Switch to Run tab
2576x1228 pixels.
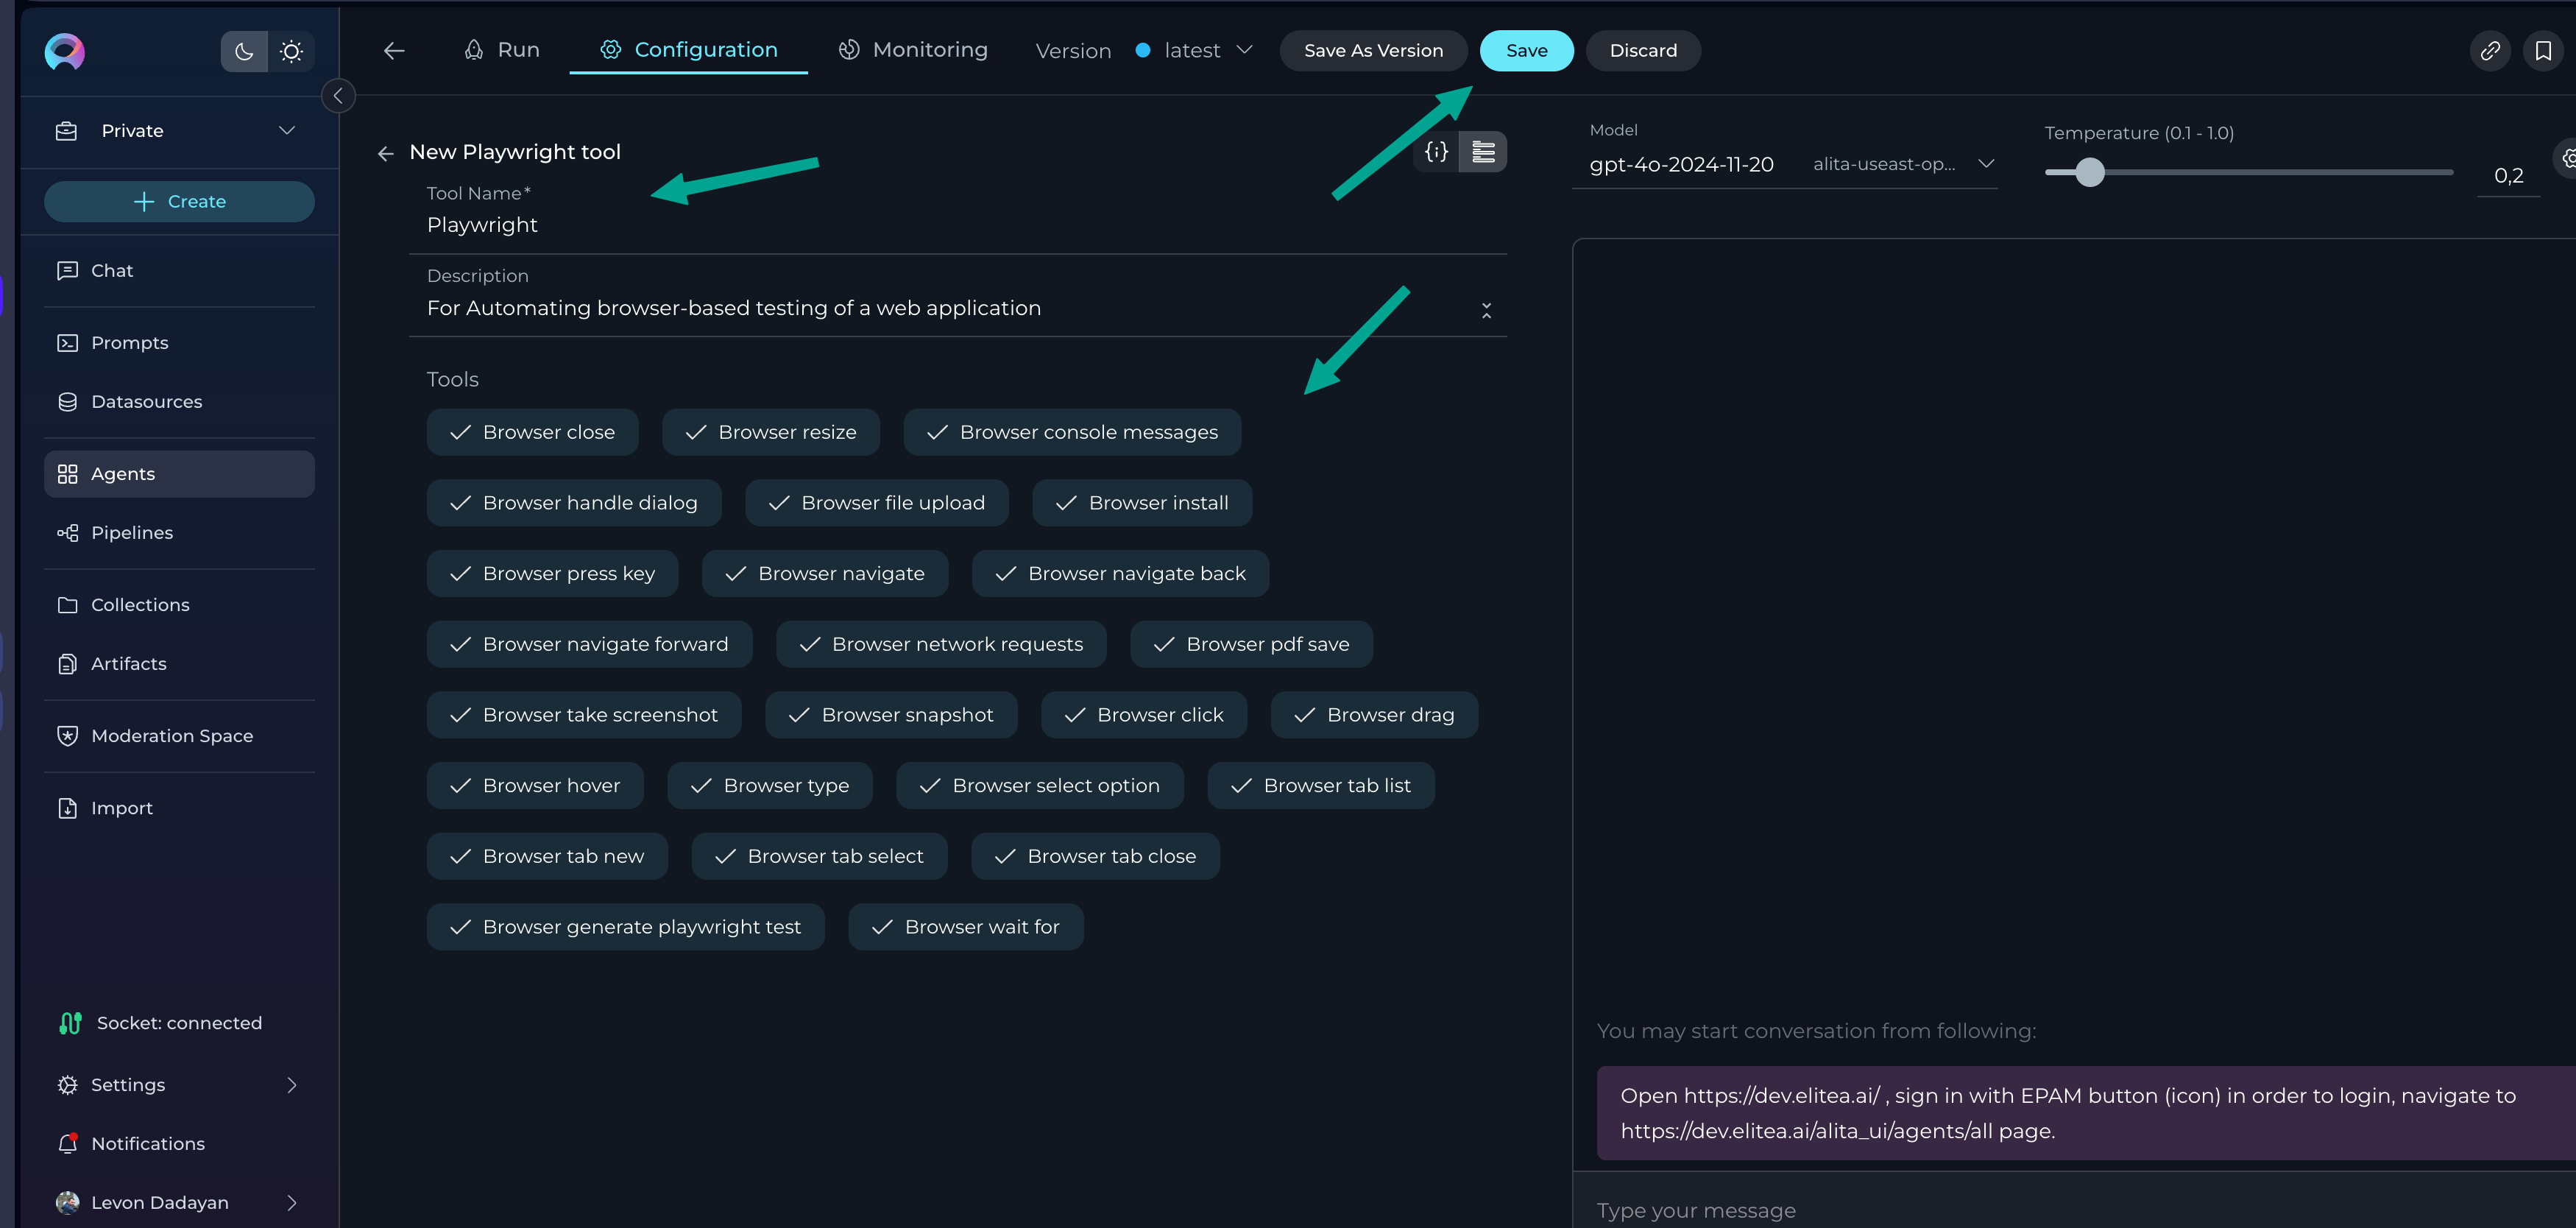(x=501, y=50)
